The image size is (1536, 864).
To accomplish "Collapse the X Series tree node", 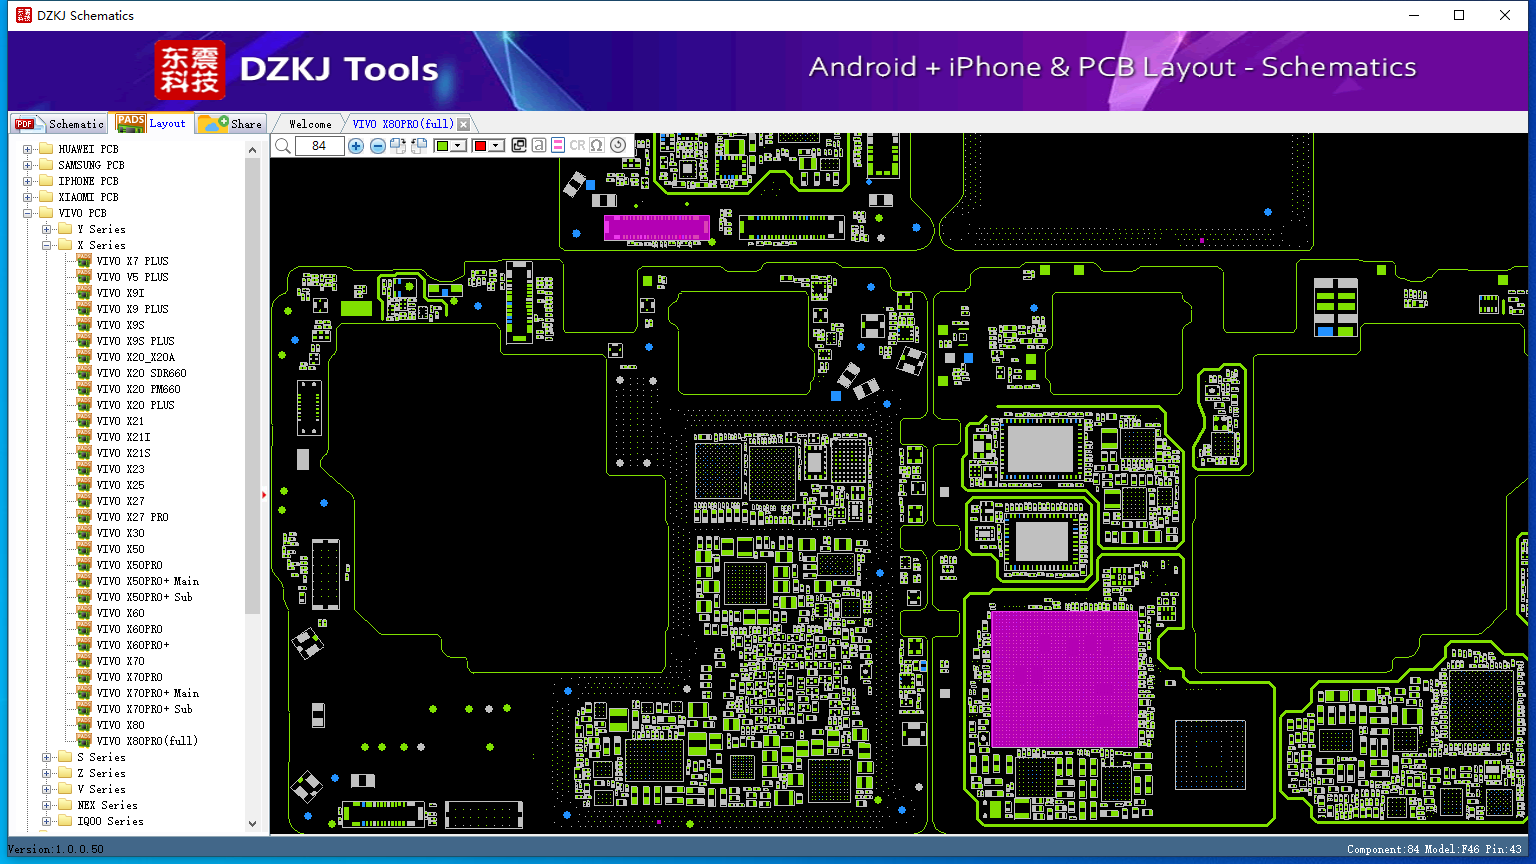I will point(47,245).
